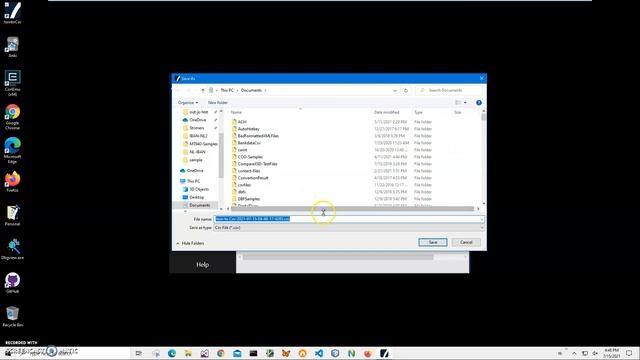Open the address bar history dropdown
The height and width of the screenshot is (360, 640).
pyautogui.click(x=395, y=90)
